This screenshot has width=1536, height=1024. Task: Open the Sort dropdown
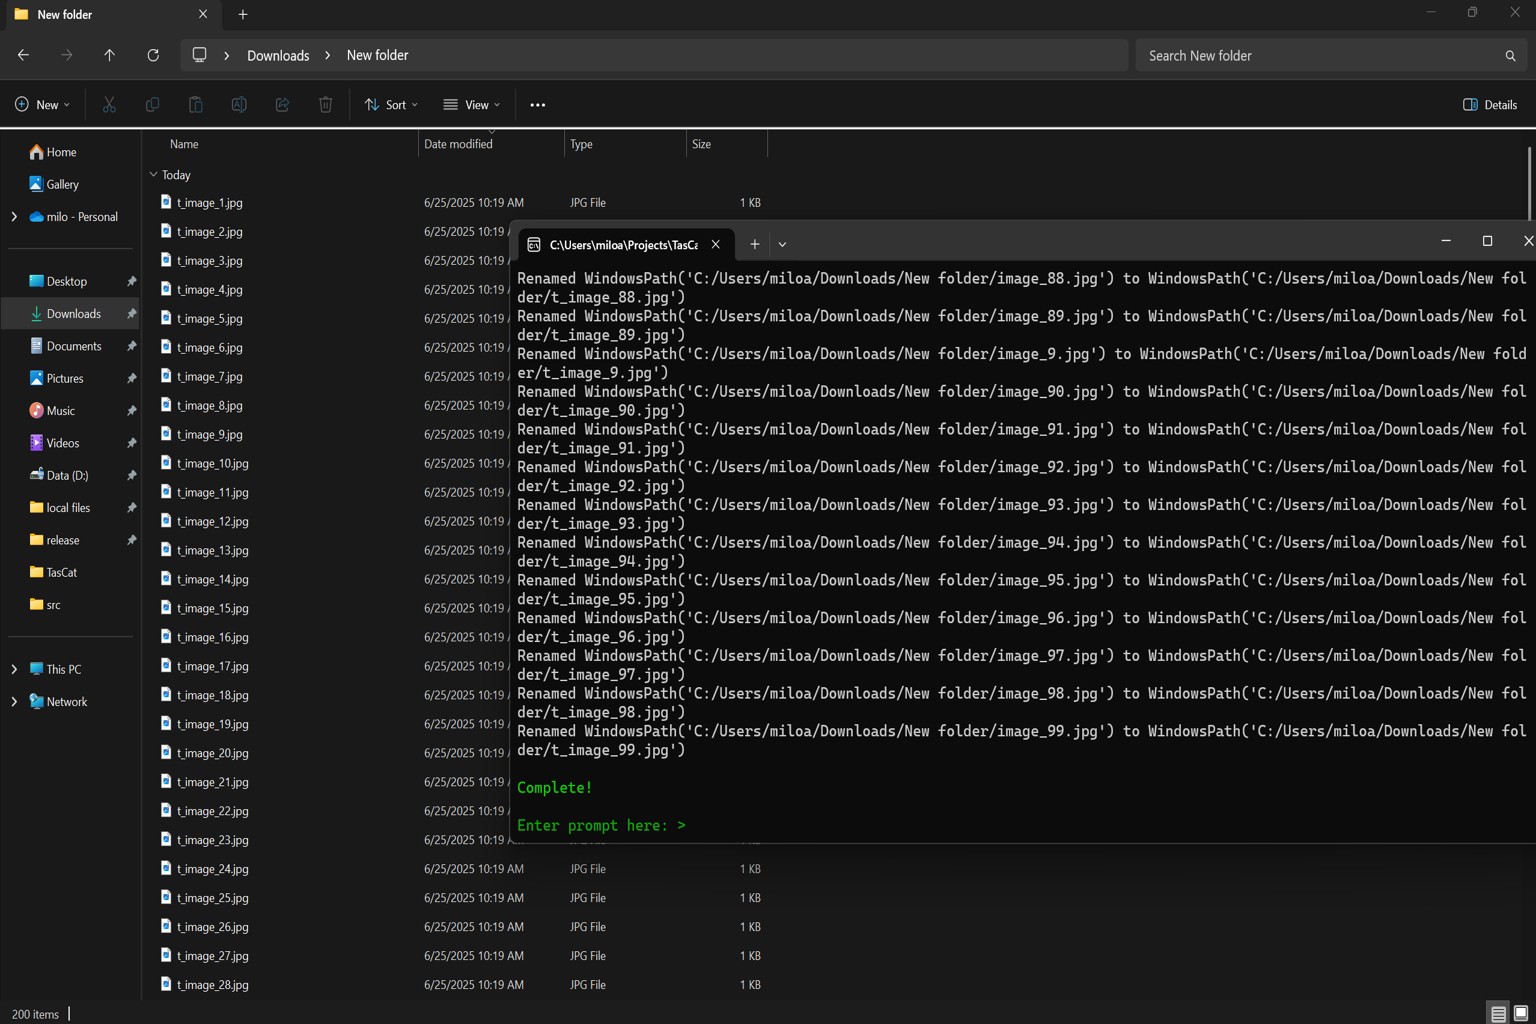point(391,104)
